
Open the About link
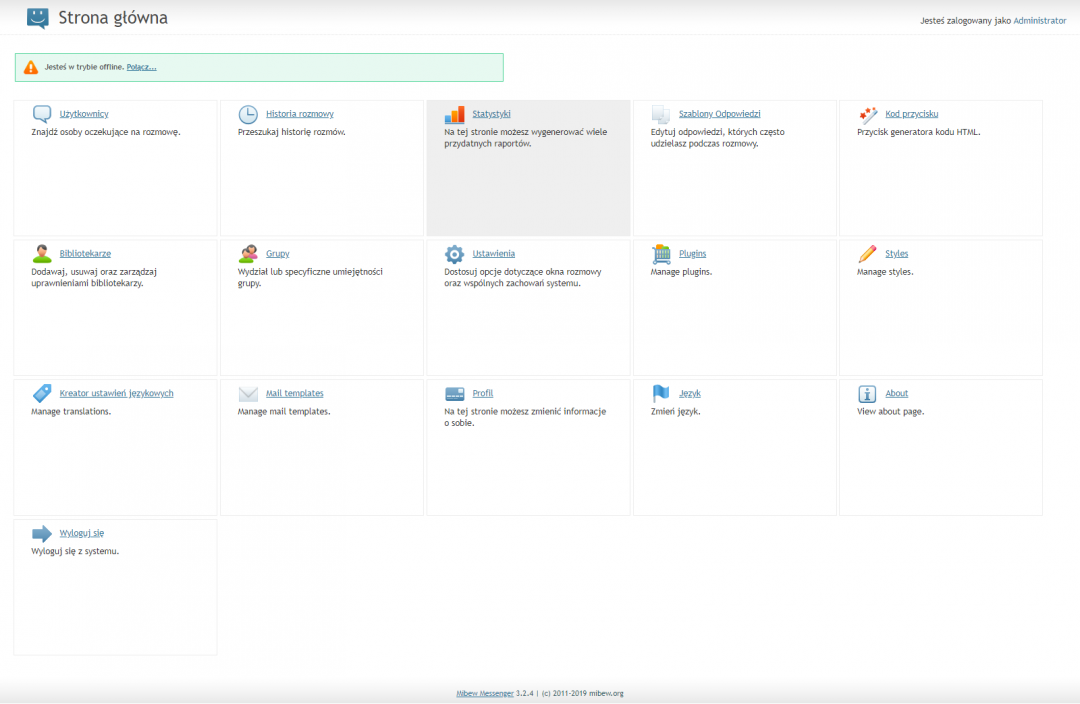point(896,393)
